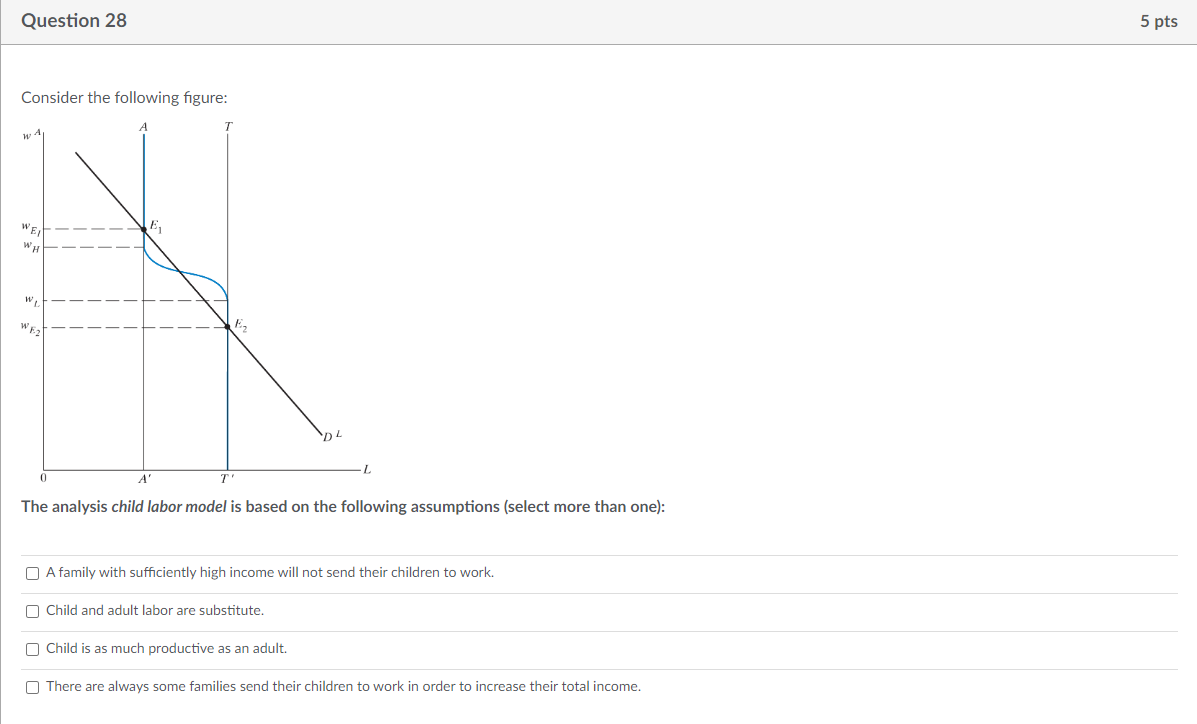This screenshot has width=1197, height=724.
Task: Click the origin point 0 of the graph
Action: click(43, 478)
